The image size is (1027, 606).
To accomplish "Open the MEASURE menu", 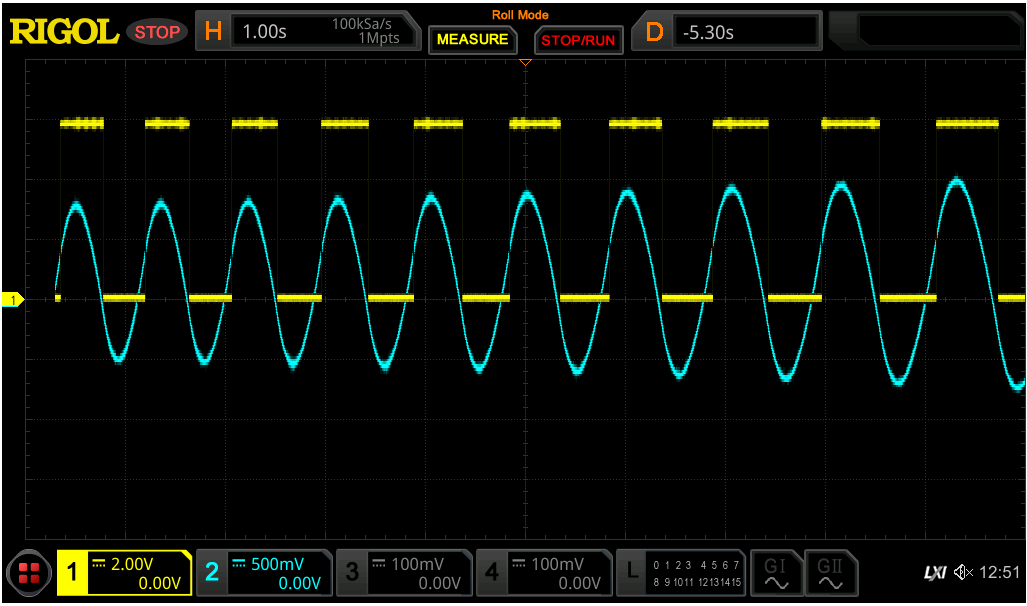I will [472, 40].
